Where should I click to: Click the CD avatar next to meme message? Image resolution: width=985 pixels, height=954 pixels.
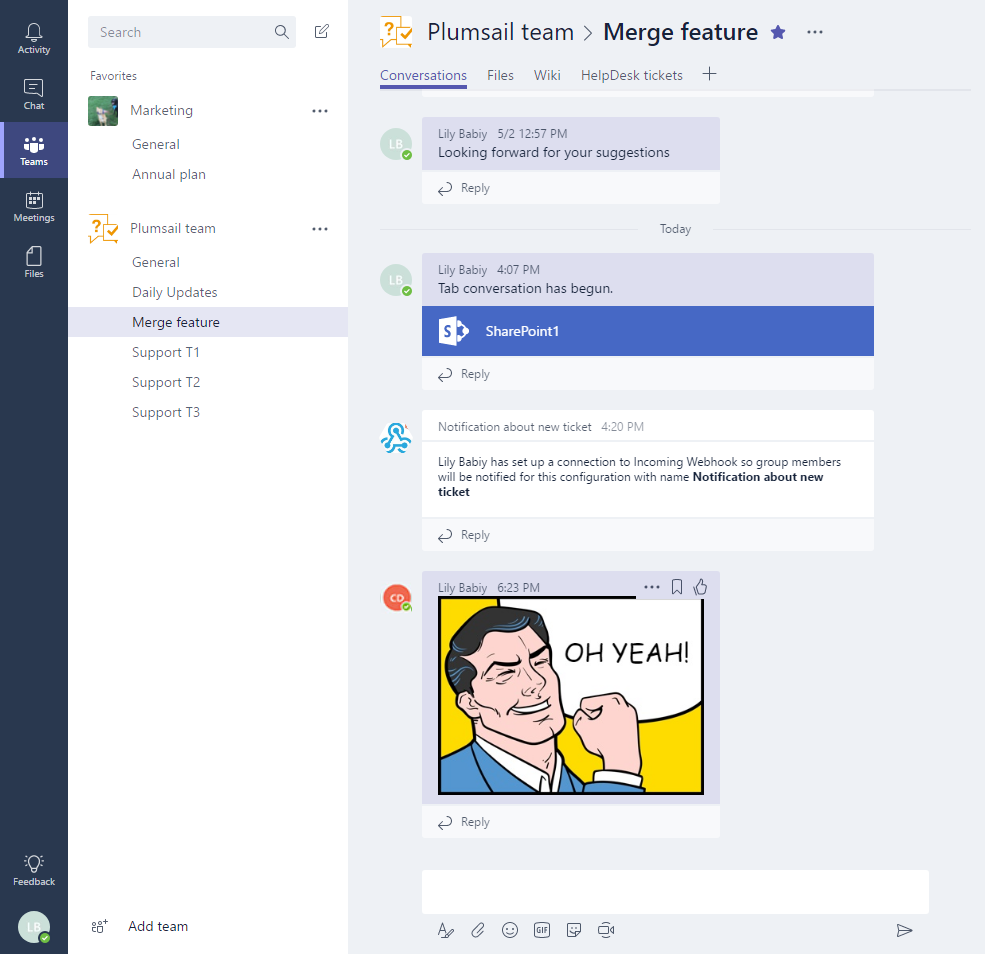tap(397, 598)
